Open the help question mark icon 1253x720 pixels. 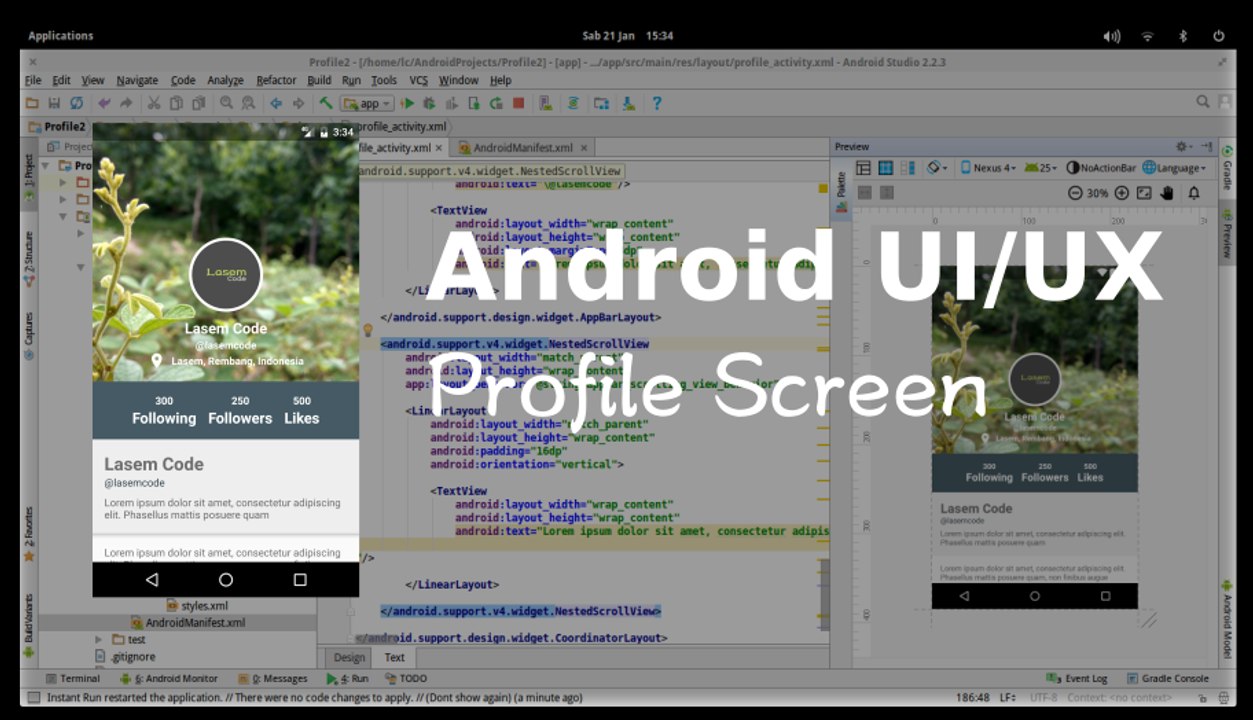pos(656,103)
